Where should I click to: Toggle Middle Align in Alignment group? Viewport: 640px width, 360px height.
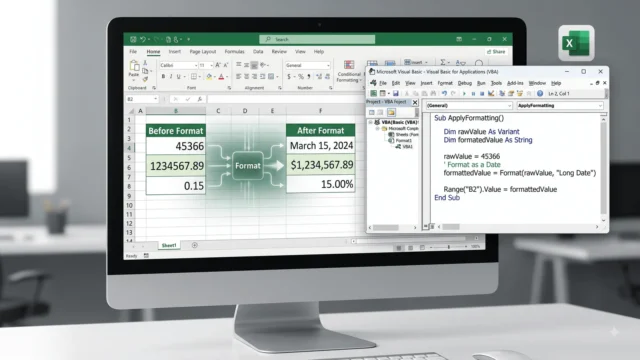coord(247,65)
